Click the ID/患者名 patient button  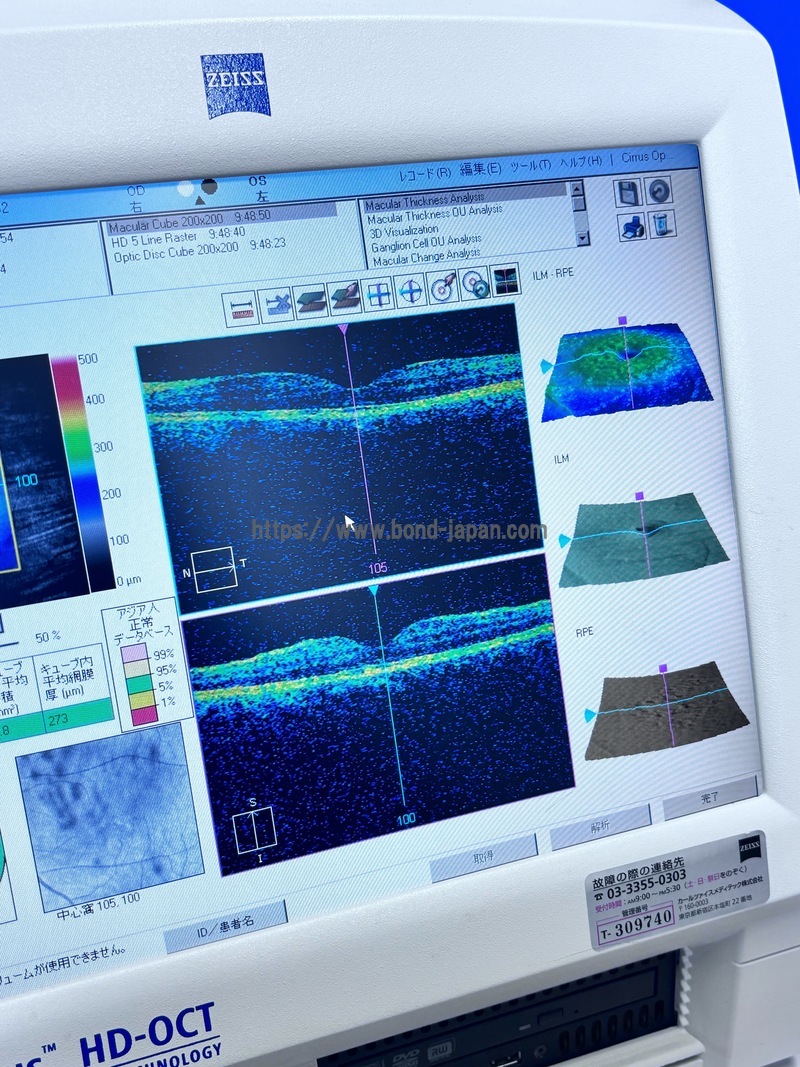(x=225, y=925)
